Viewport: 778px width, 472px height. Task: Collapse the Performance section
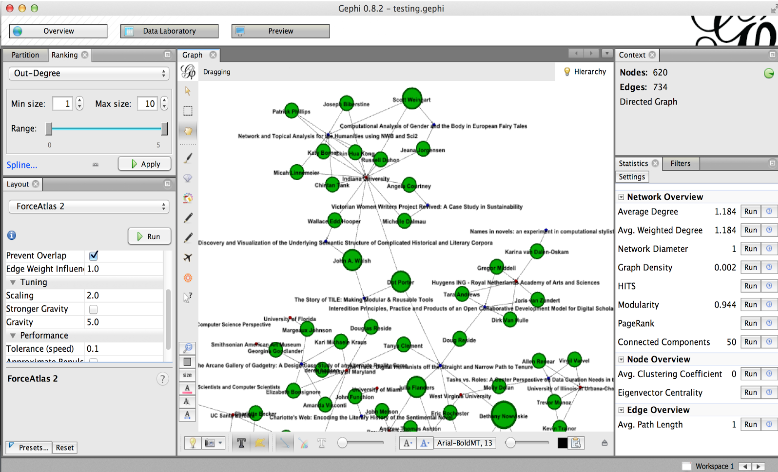13,336
